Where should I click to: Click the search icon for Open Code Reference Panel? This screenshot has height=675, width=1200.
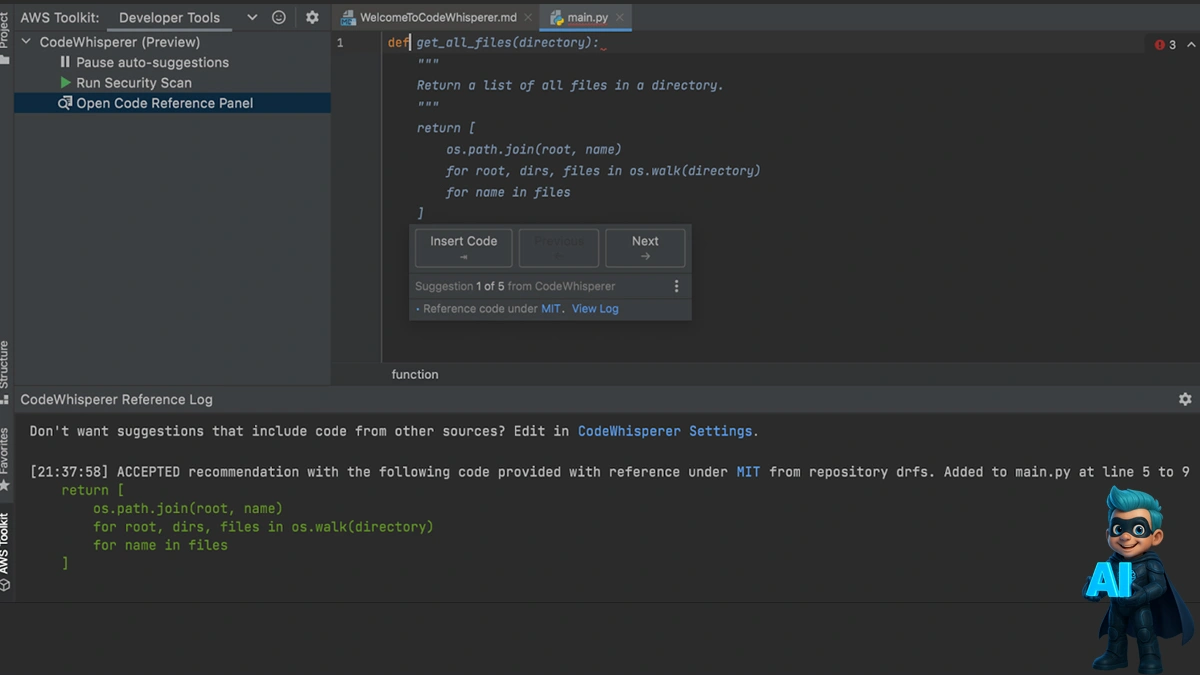[65, 103]
